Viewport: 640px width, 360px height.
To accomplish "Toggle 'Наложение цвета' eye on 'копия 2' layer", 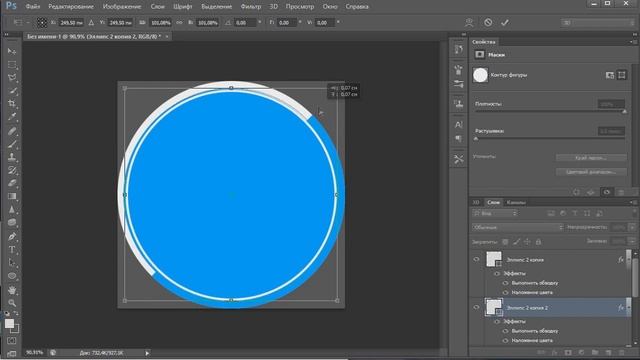I will (x=505, y=340).
